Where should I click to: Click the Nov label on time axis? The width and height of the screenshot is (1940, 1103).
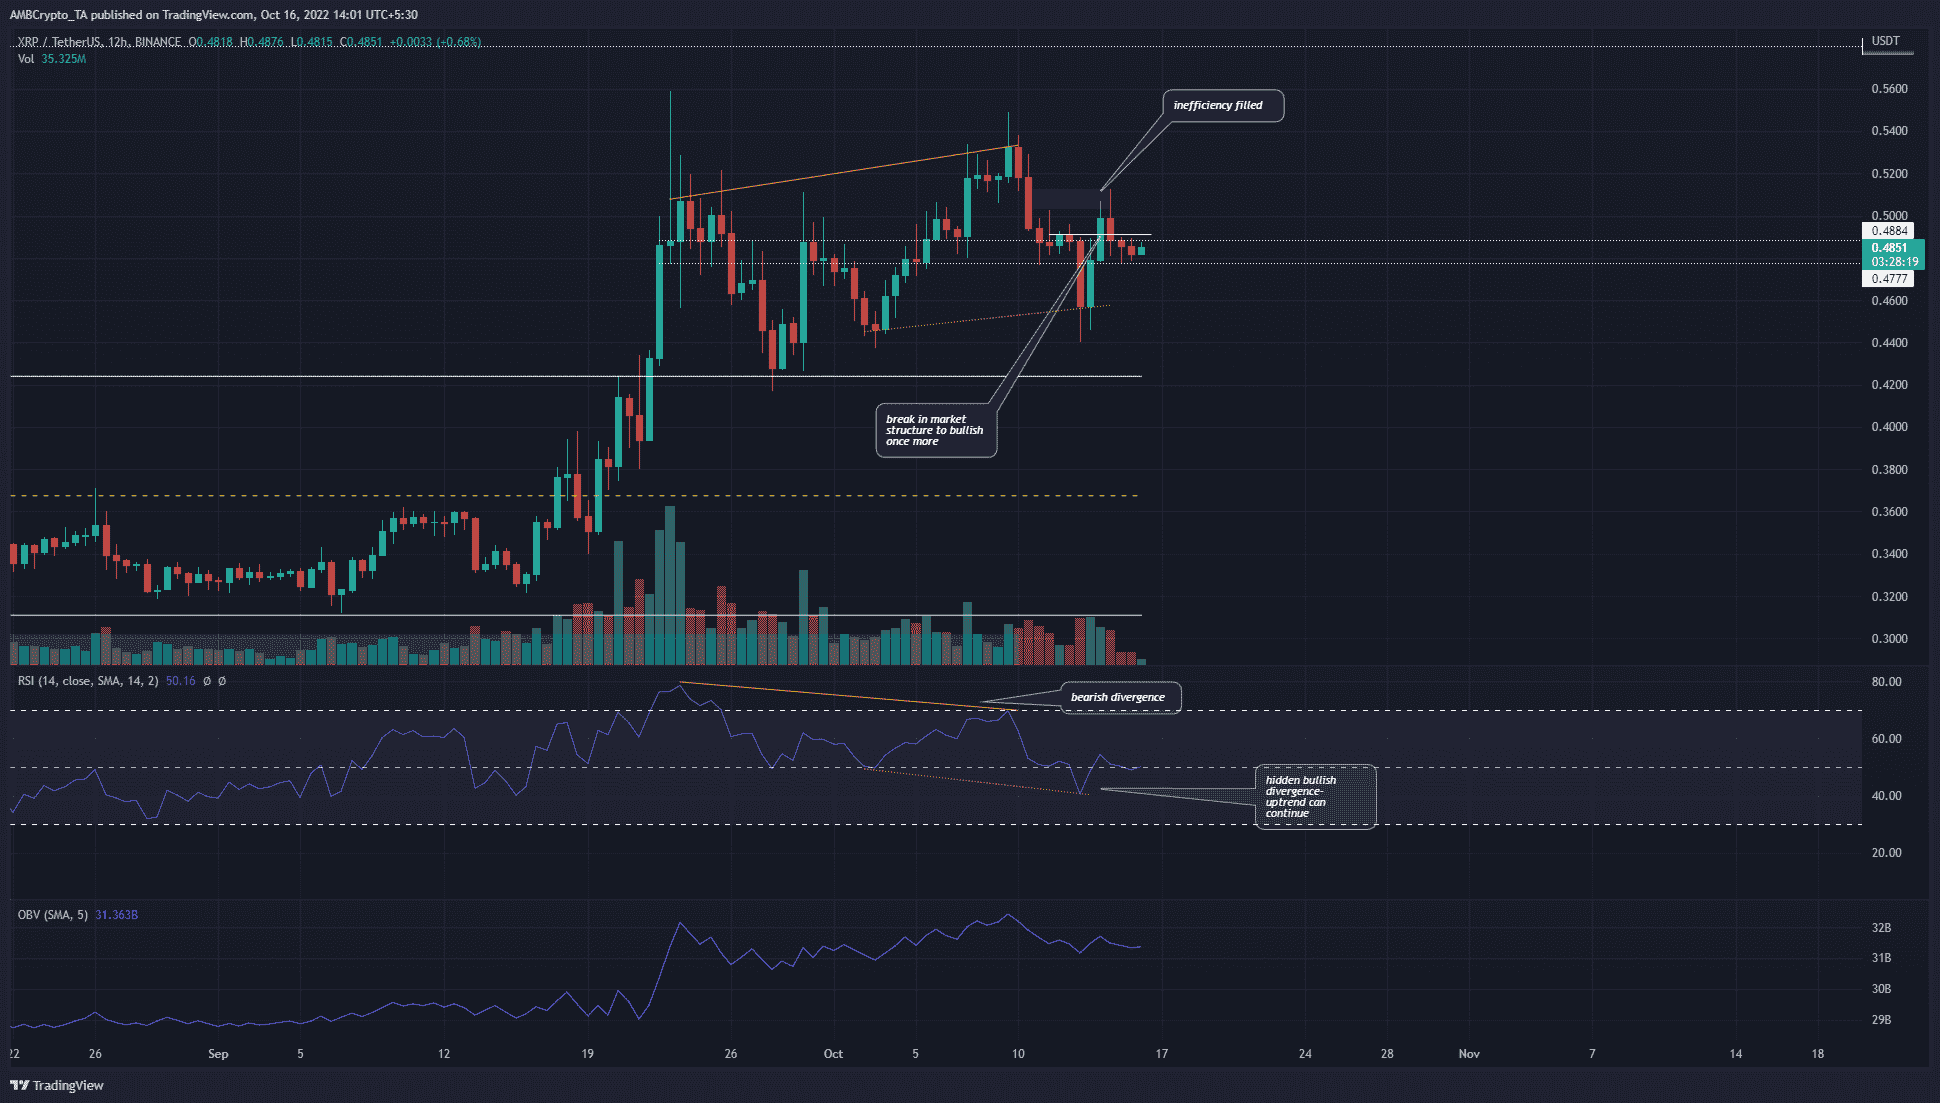point(1469,1054)
